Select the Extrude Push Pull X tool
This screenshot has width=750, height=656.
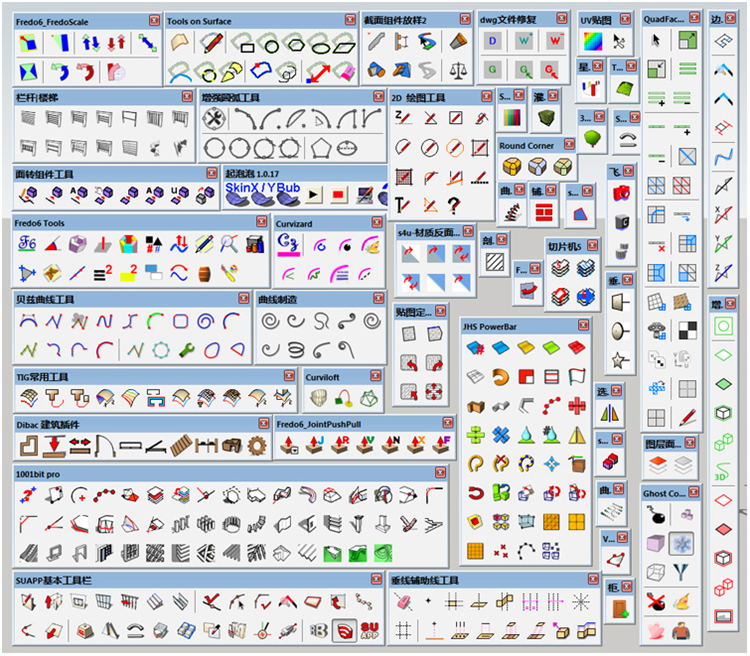point(416,445)
